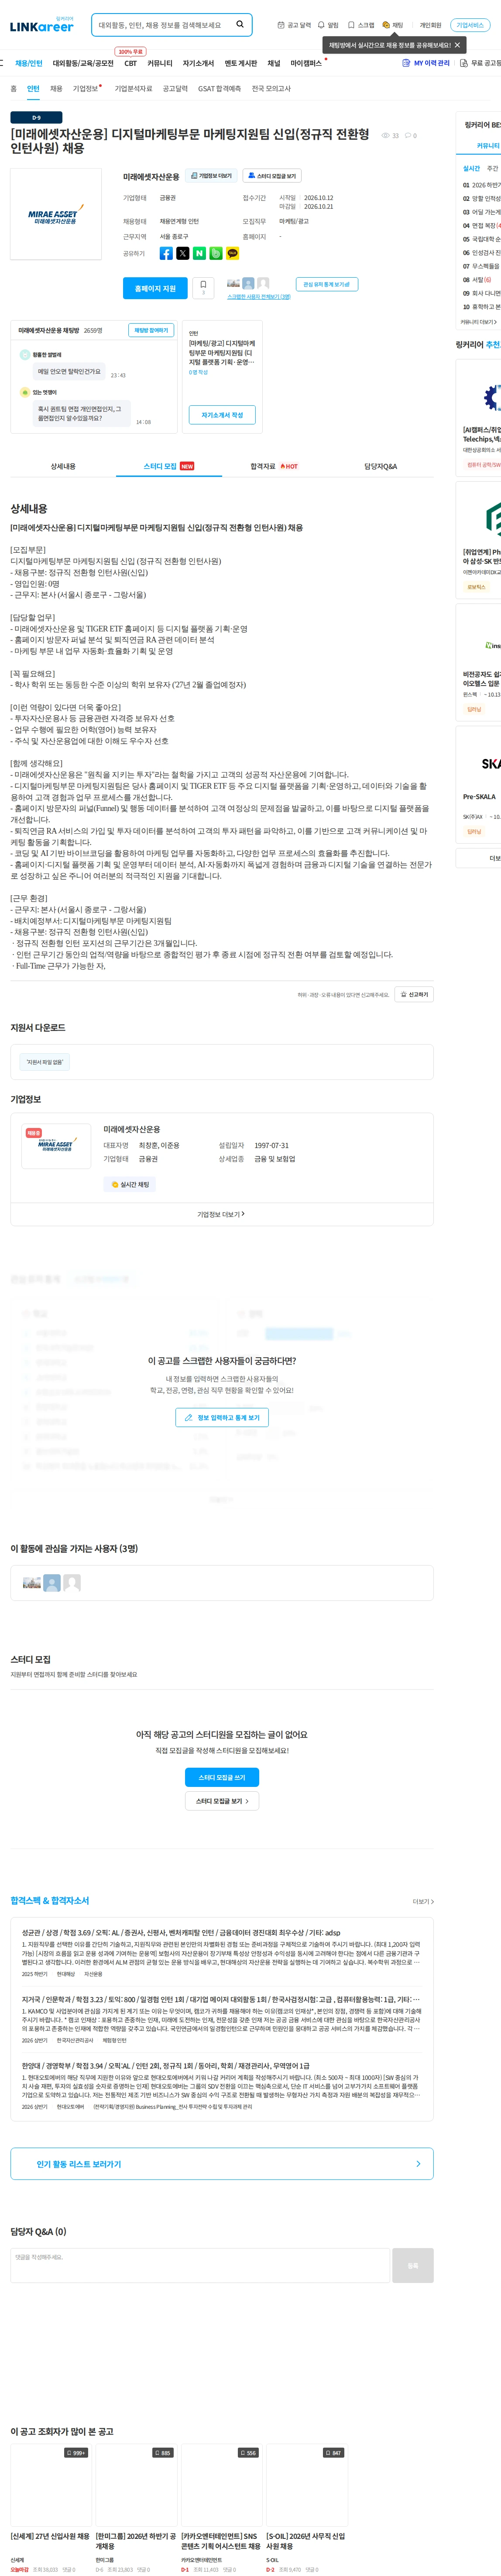The image size is (501, 2576).
Task: Switch to 합격자료 HOT tab
Action: pos(274,466)
